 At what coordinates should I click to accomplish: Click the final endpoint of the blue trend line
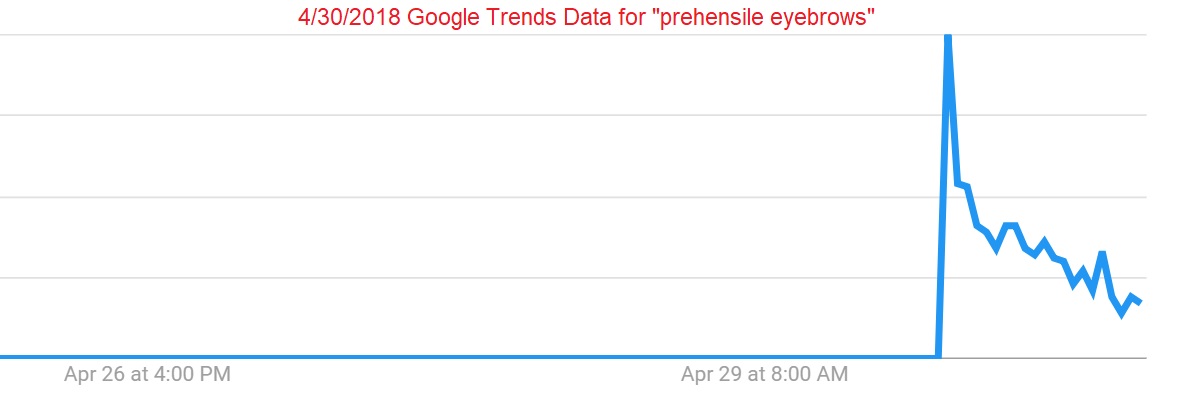coord(1140,302)
